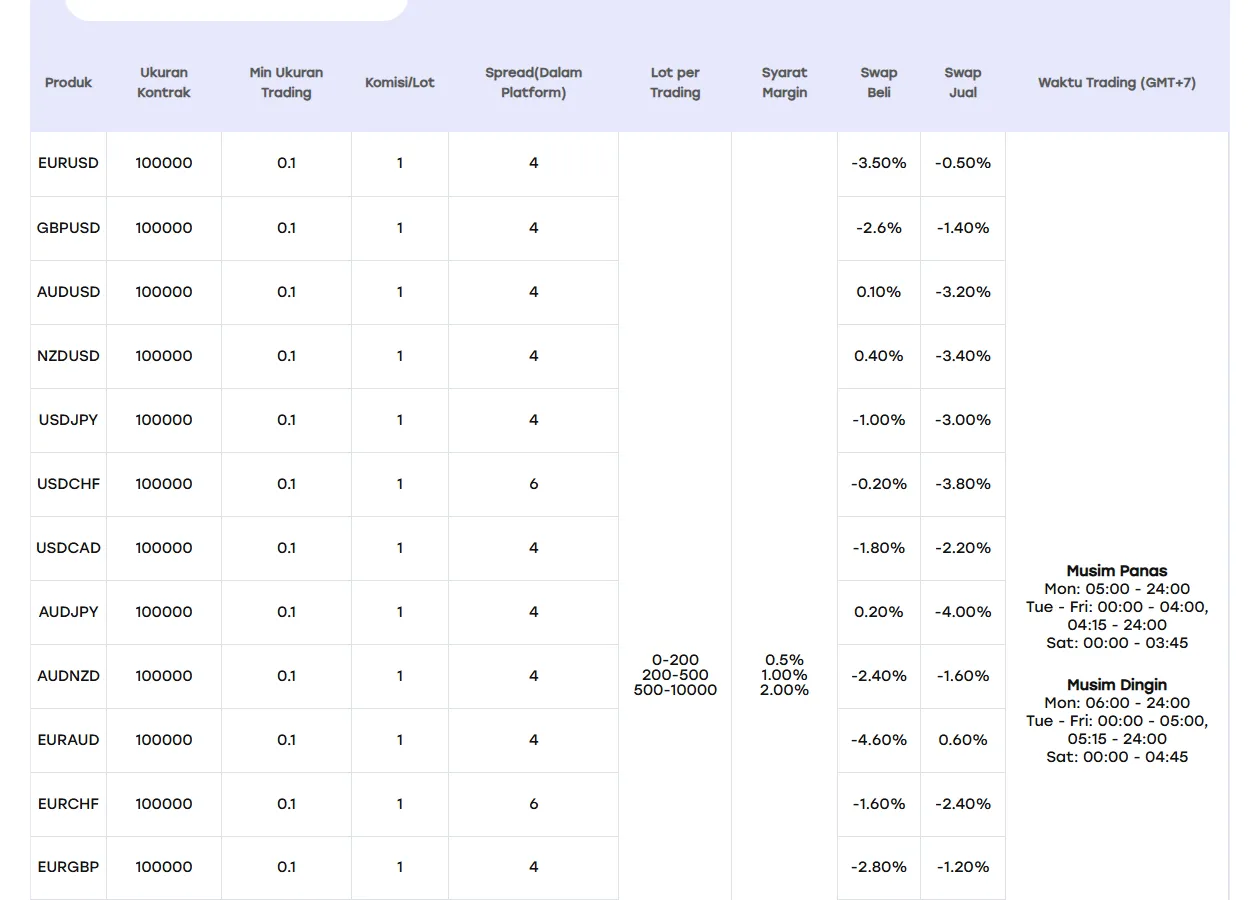The width and height of the screenshot is (1260, 900).
Task: Click Mon: 05:00 - 24:00 schedule line
Action: [x=1117, y=589]
